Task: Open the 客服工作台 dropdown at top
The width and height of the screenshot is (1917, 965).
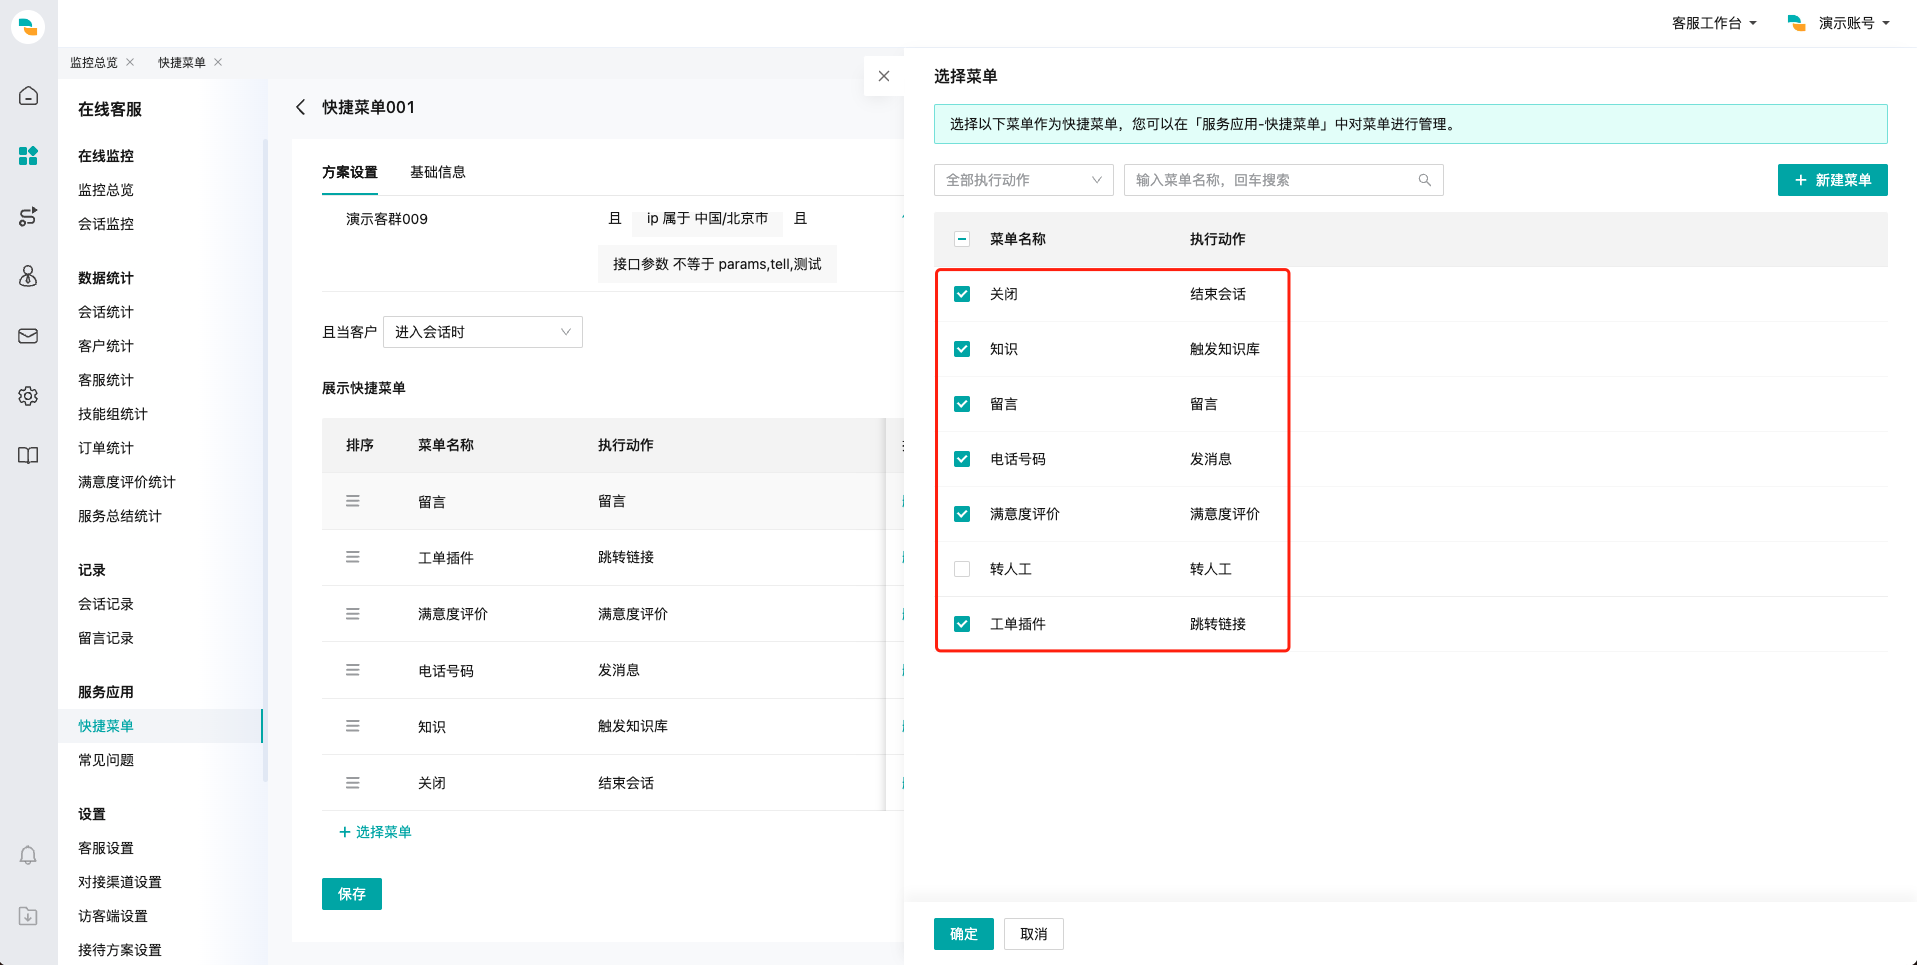Action: coord(1714,23)
